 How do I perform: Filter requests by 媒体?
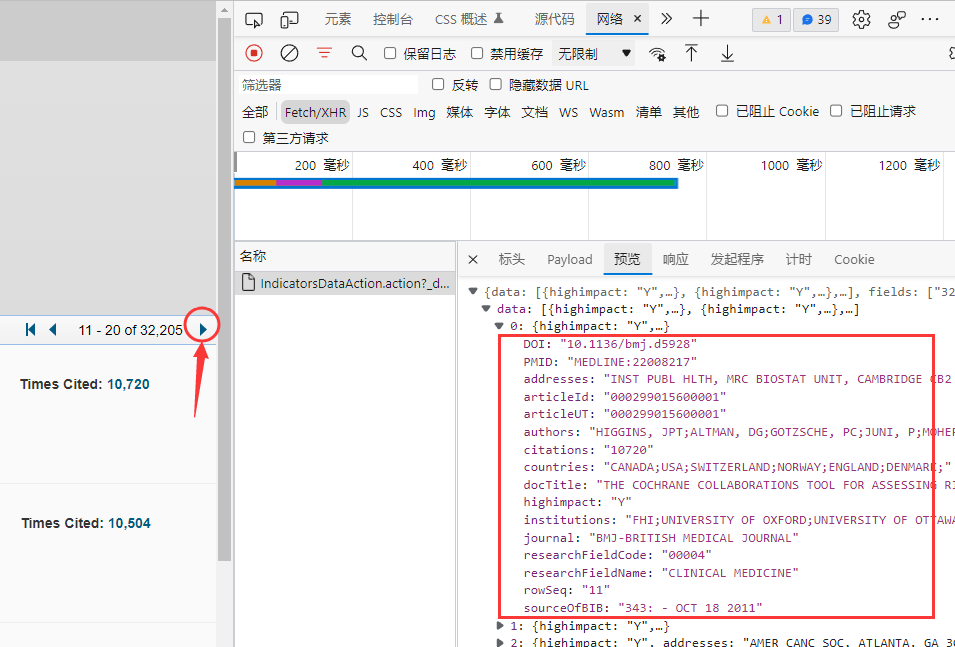[x=459, y=112]
